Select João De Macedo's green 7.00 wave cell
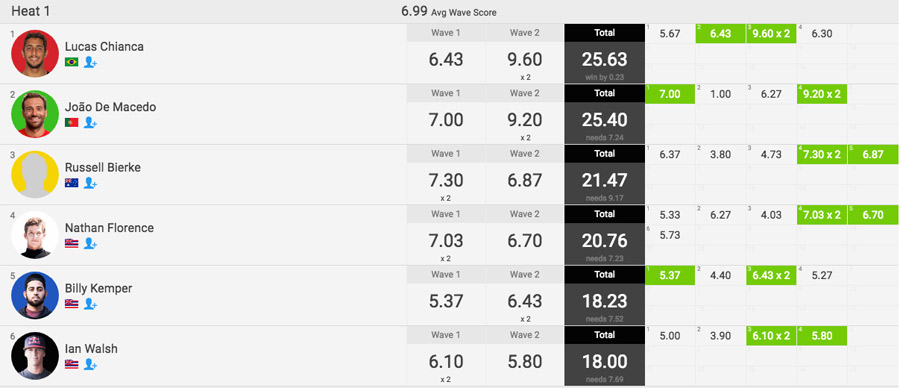The height and width of the screenshot is (388, 900). pyautogui.click(x=670, y=94)
